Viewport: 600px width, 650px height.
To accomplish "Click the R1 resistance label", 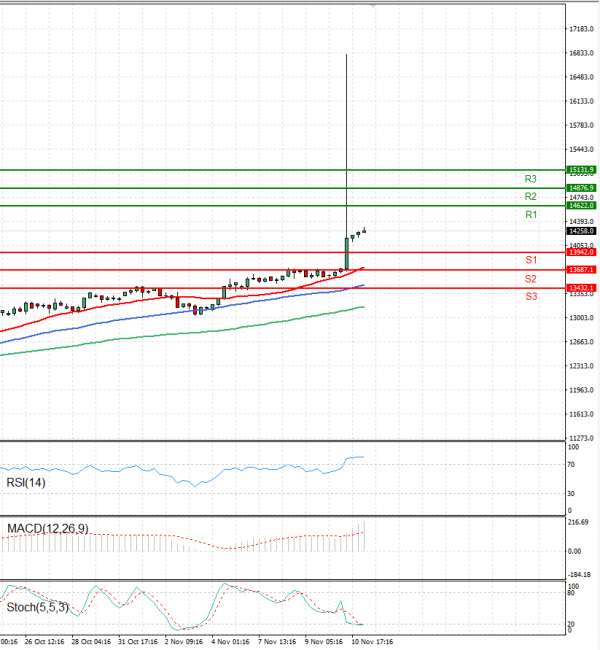I will 531,215.
